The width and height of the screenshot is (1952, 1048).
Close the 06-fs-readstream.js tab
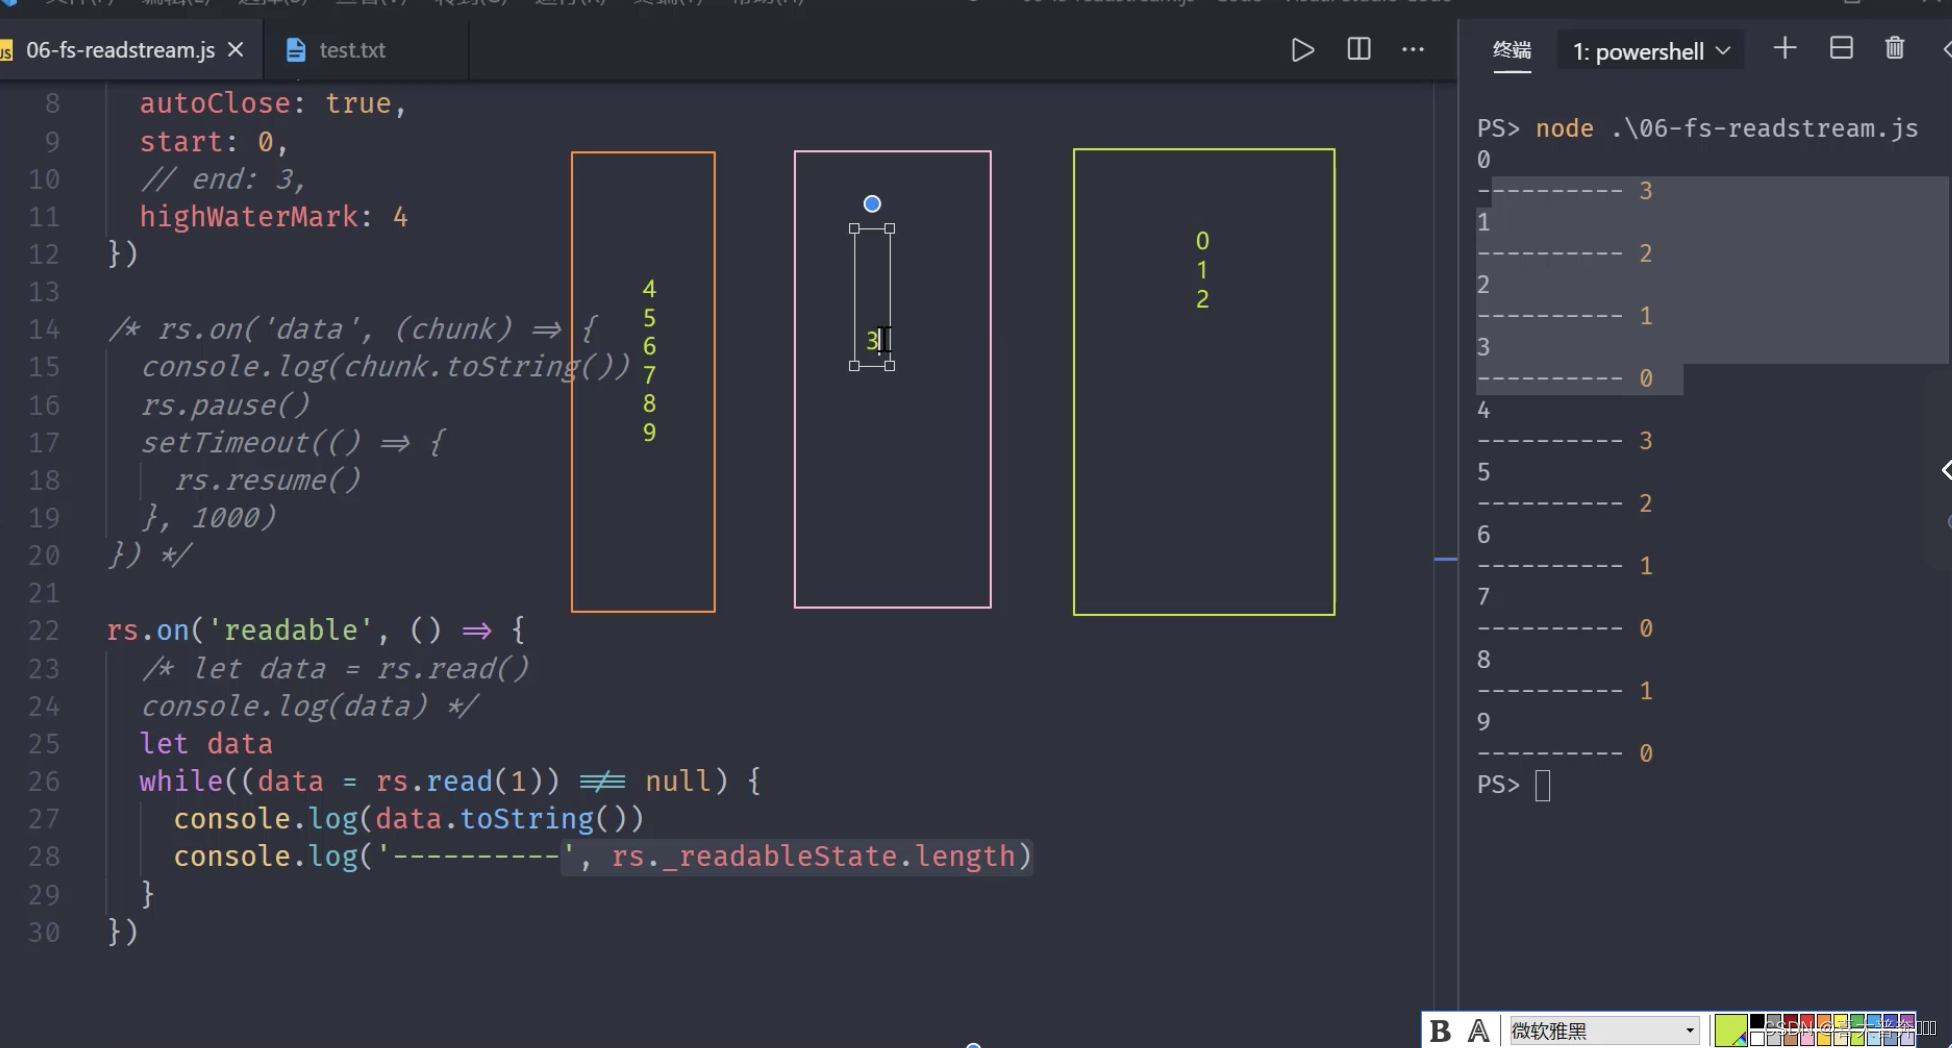pyautogui.click(x=236, y=49)
